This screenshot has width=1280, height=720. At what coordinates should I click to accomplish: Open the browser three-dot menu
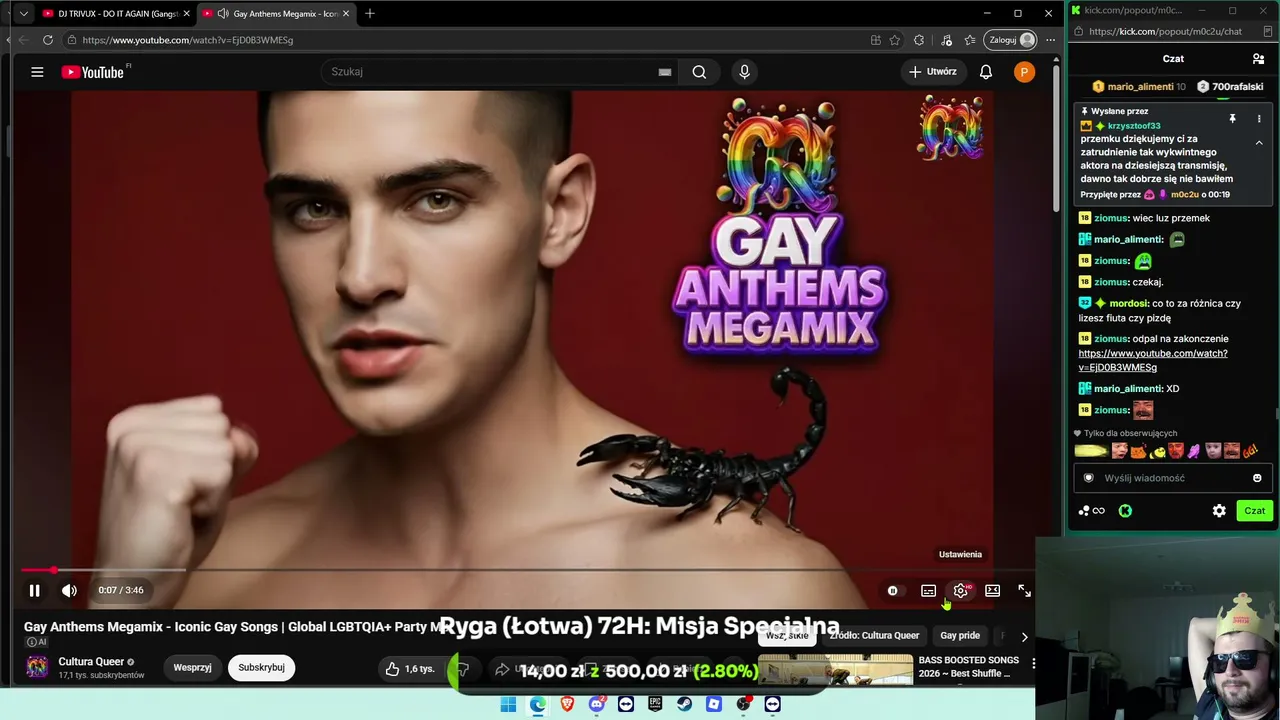point(1050,40)
